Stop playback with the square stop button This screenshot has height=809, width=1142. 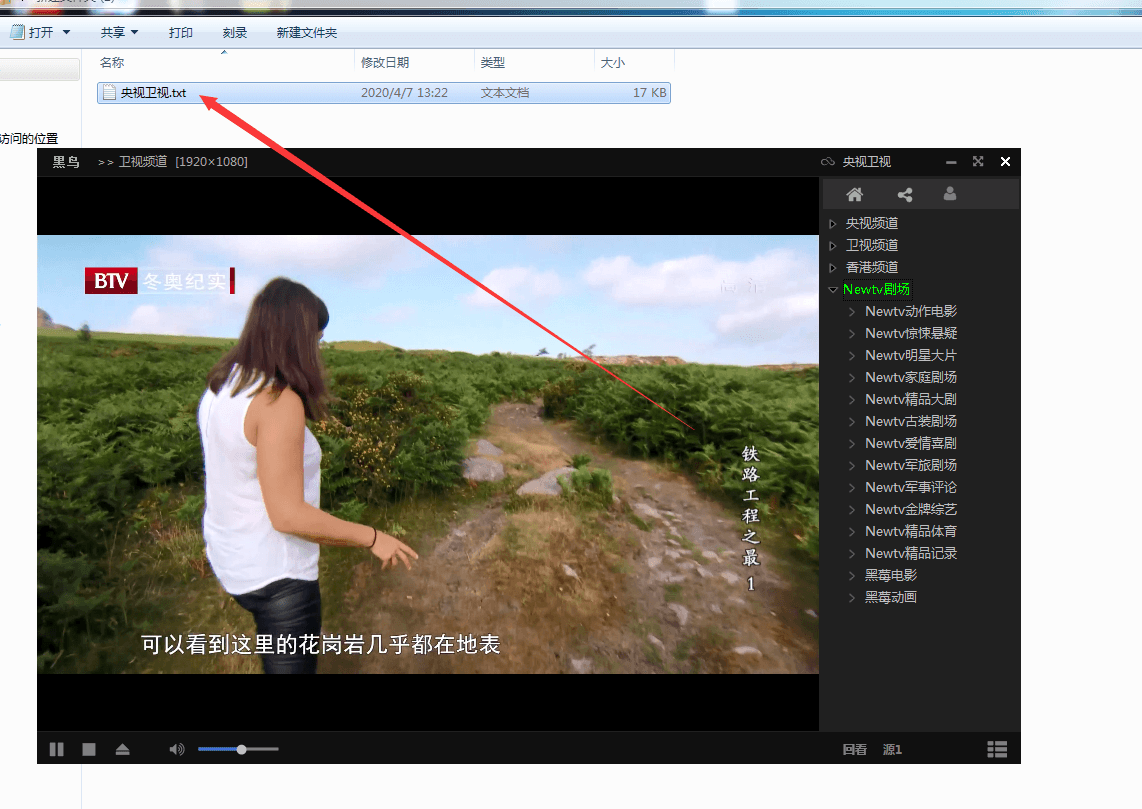click(89, 749)
